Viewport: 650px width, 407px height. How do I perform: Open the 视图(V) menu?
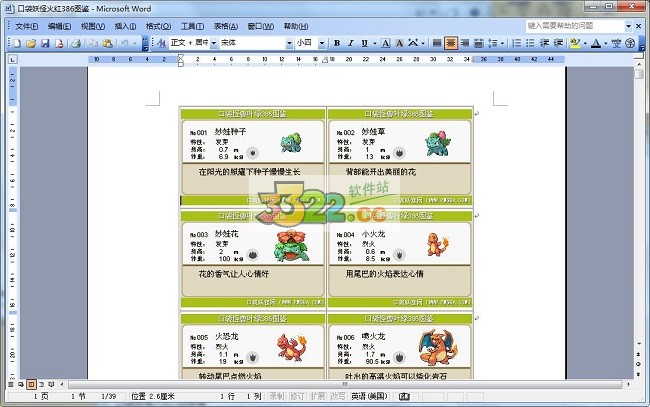pyautogui.click(x=92, y=26)
